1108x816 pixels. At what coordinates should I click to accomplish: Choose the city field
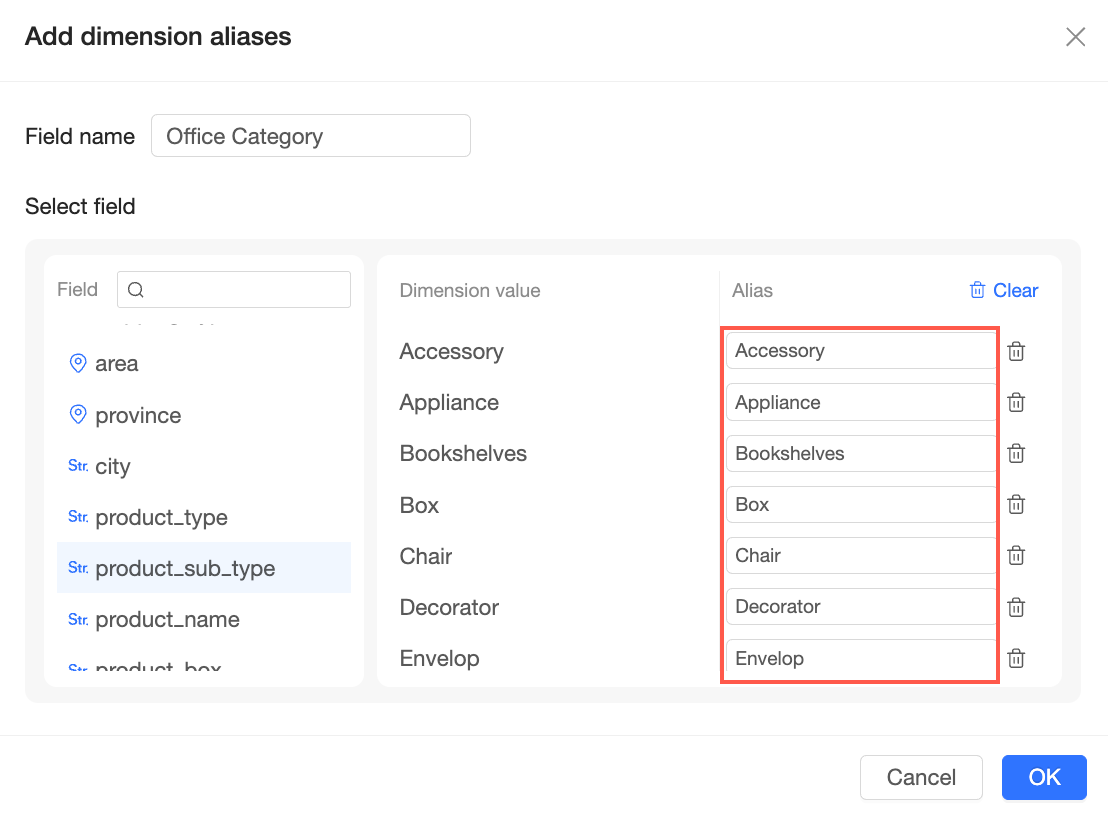(x=113, y=467)
